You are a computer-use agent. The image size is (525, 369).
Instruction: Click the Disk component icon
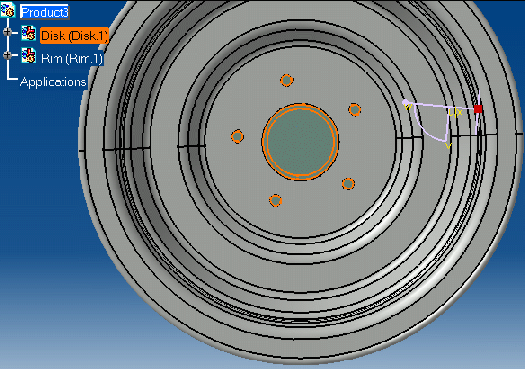(29, 33)
